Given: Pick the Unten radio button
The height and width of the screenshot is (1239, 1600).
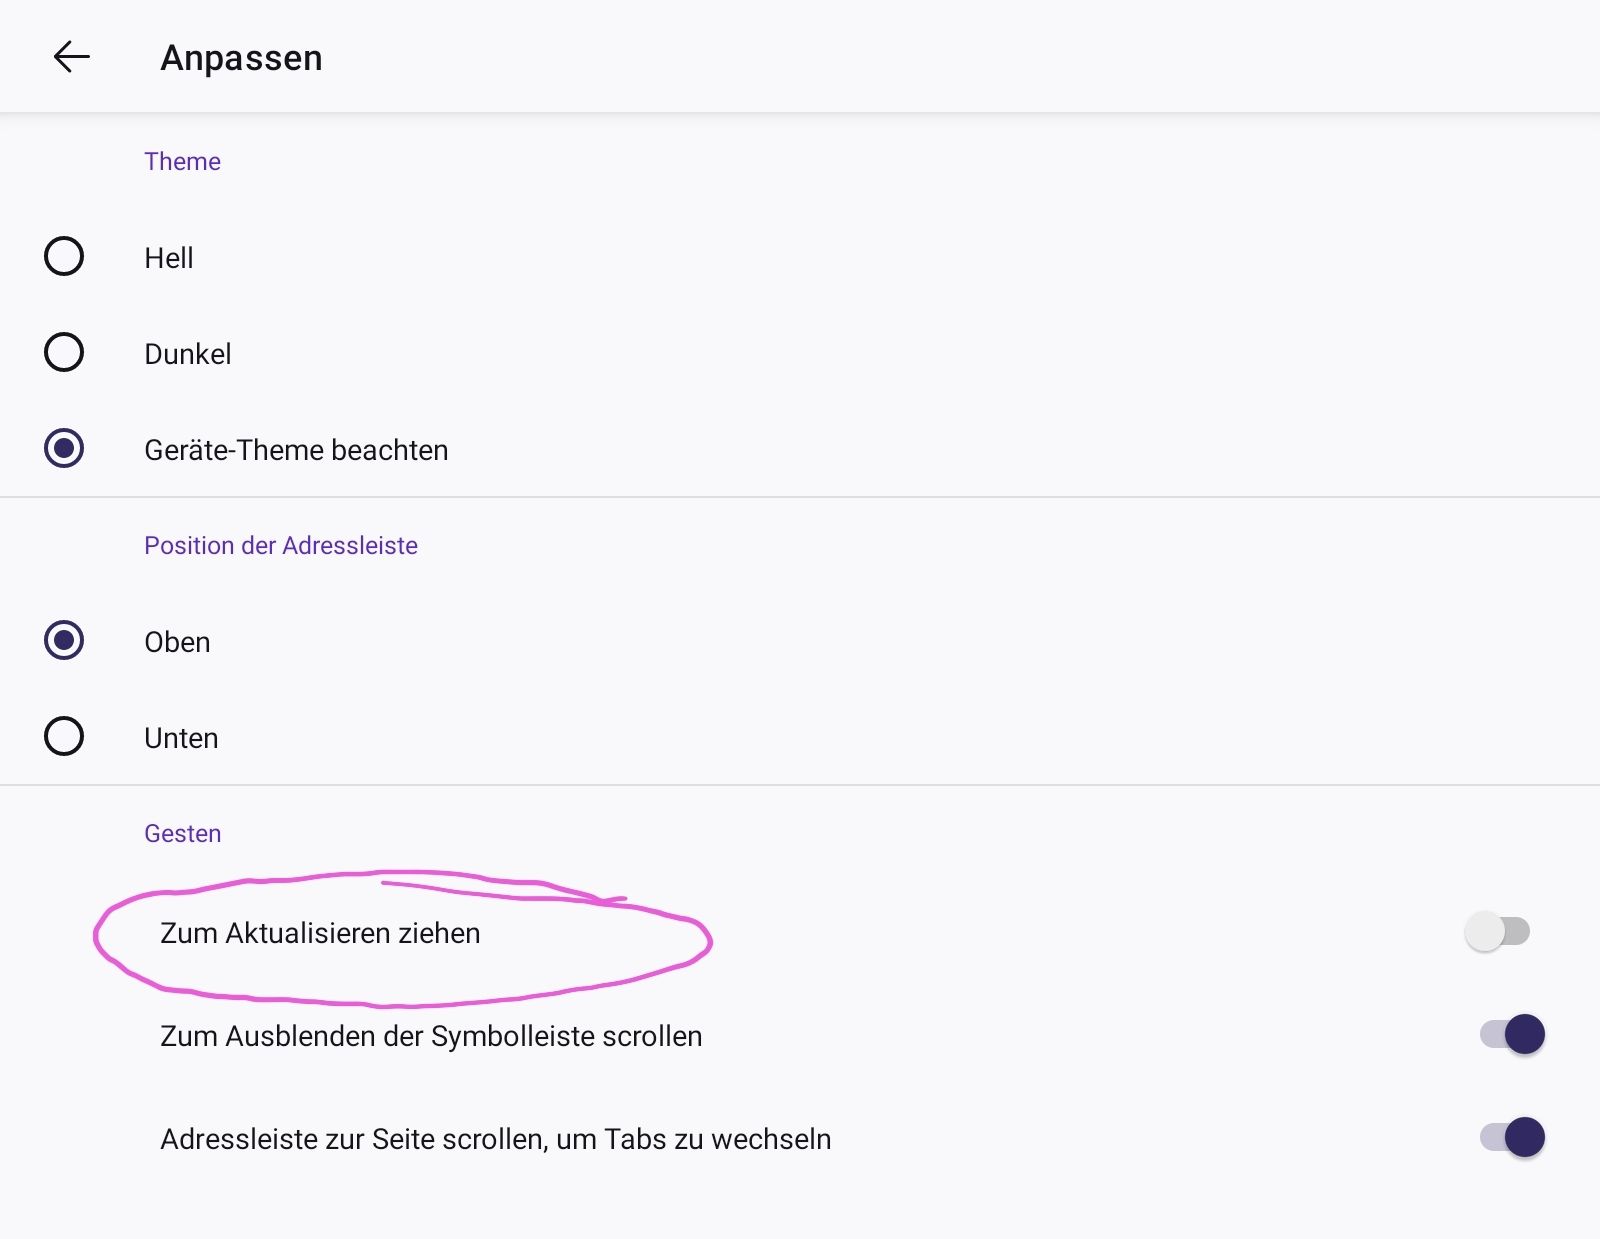Looking at the screenshot, I should tap(64, 736).
